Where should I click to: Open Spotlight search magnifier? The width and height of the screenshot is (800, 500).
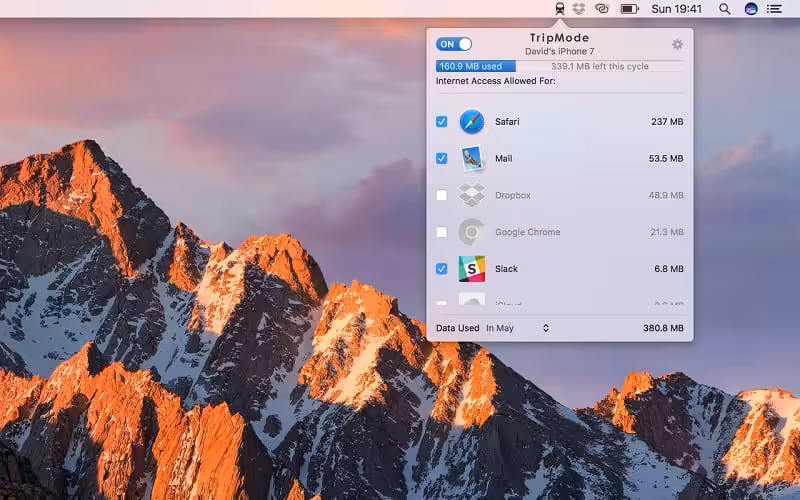(724, 9)
